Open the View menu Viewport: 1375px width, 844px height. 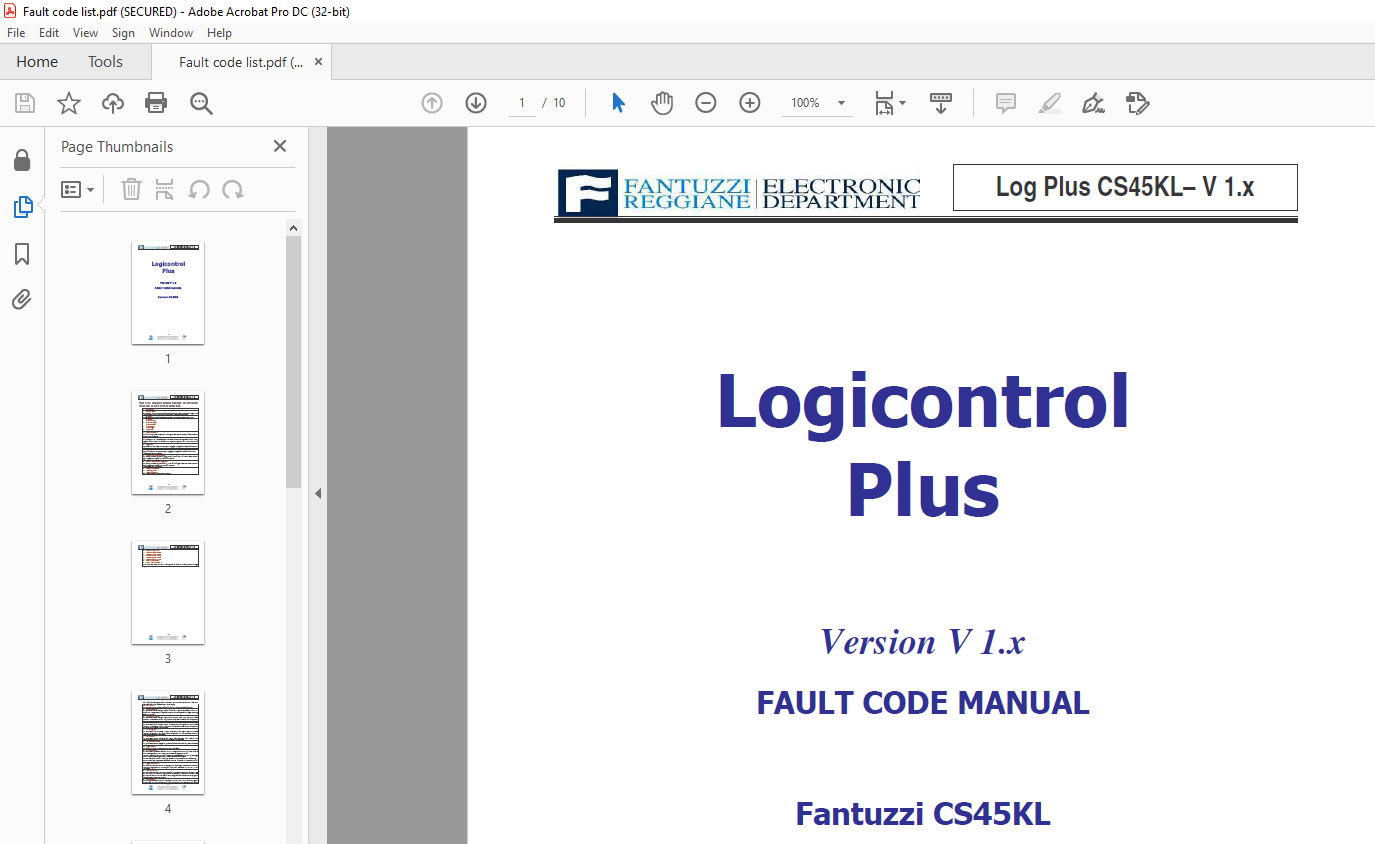click(85, 33)
